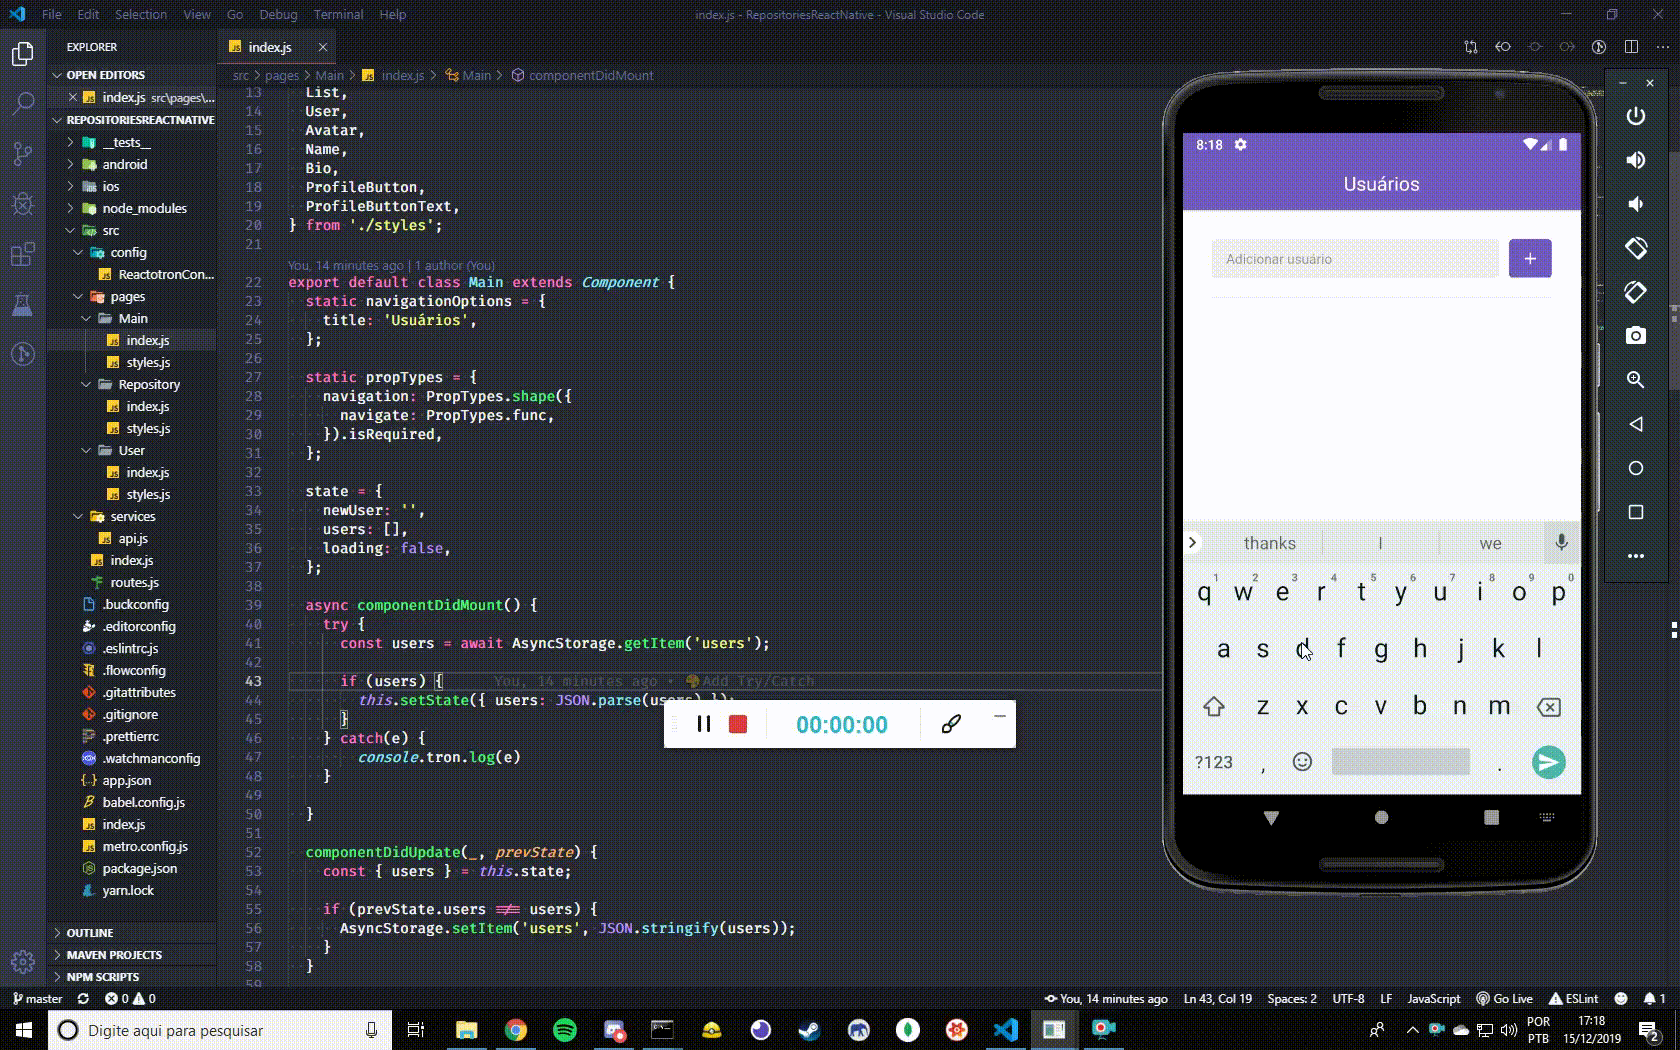Tap the backspace key on phone keyboard
This screenshot has height=1050, width=1680.
tap(1548, 707)
